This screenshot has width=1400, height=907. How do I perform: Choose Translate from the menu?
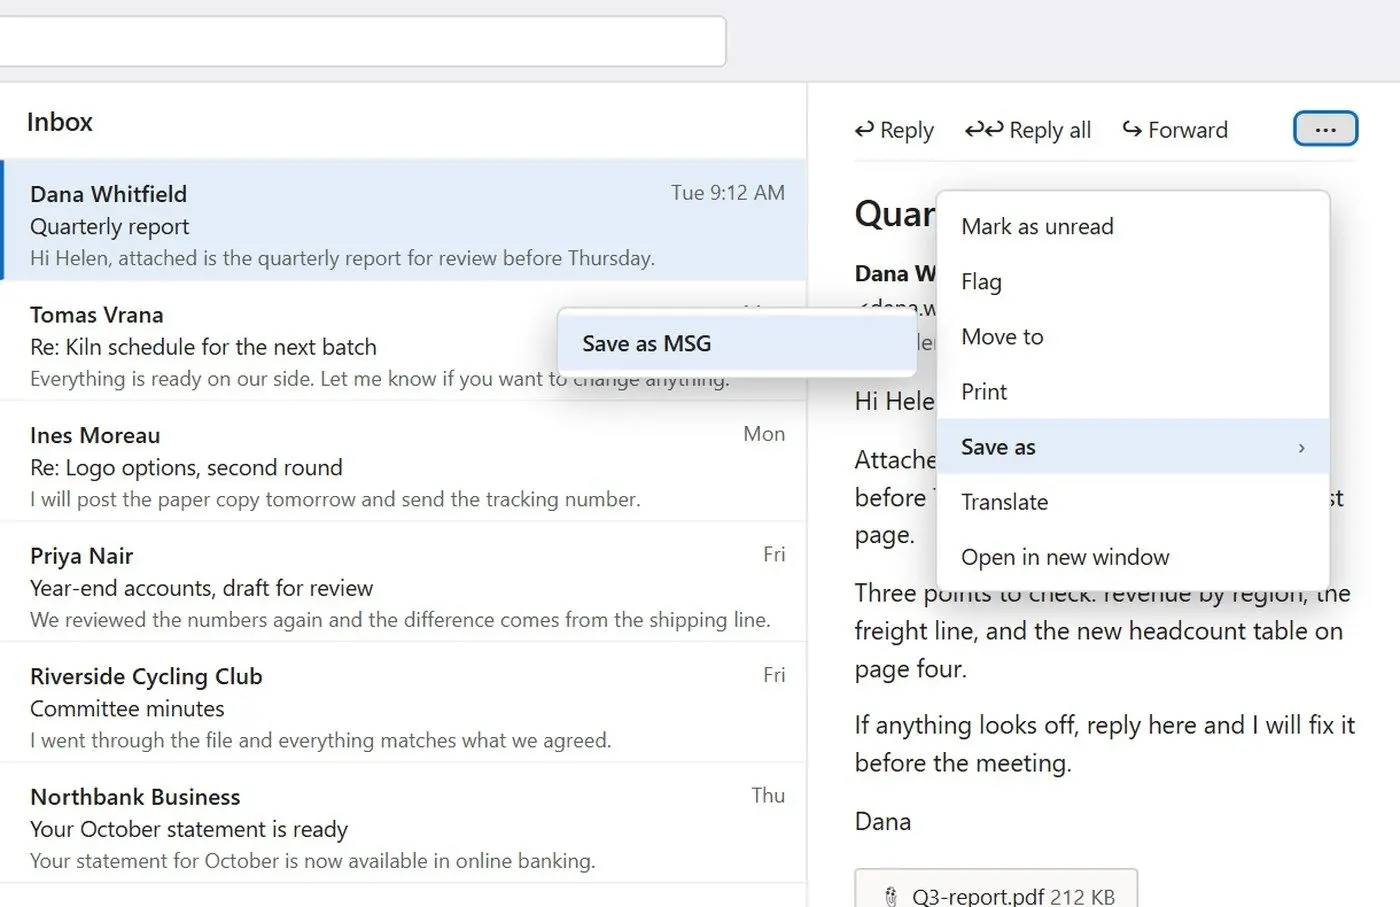[x=1133, y=502]
